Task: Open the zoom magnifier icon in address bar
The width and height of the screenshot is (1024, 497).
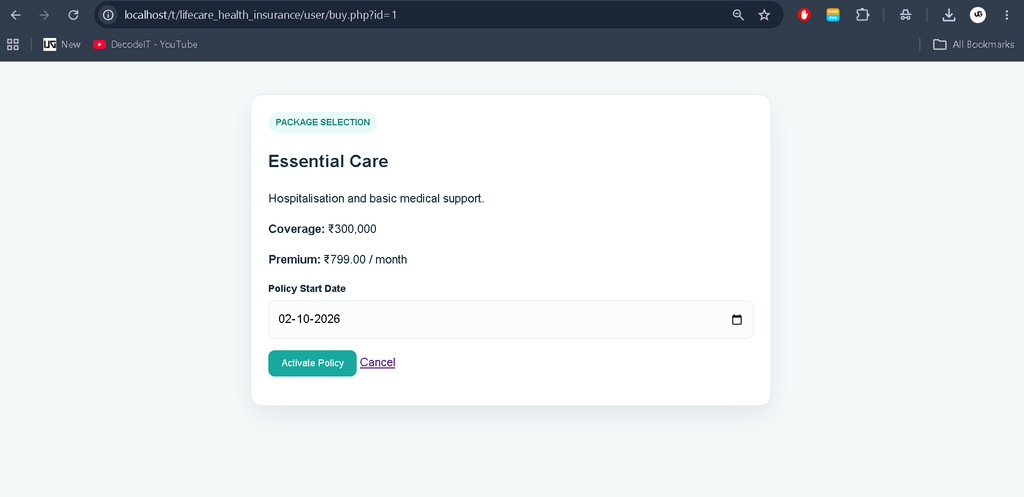Action: 738,15
